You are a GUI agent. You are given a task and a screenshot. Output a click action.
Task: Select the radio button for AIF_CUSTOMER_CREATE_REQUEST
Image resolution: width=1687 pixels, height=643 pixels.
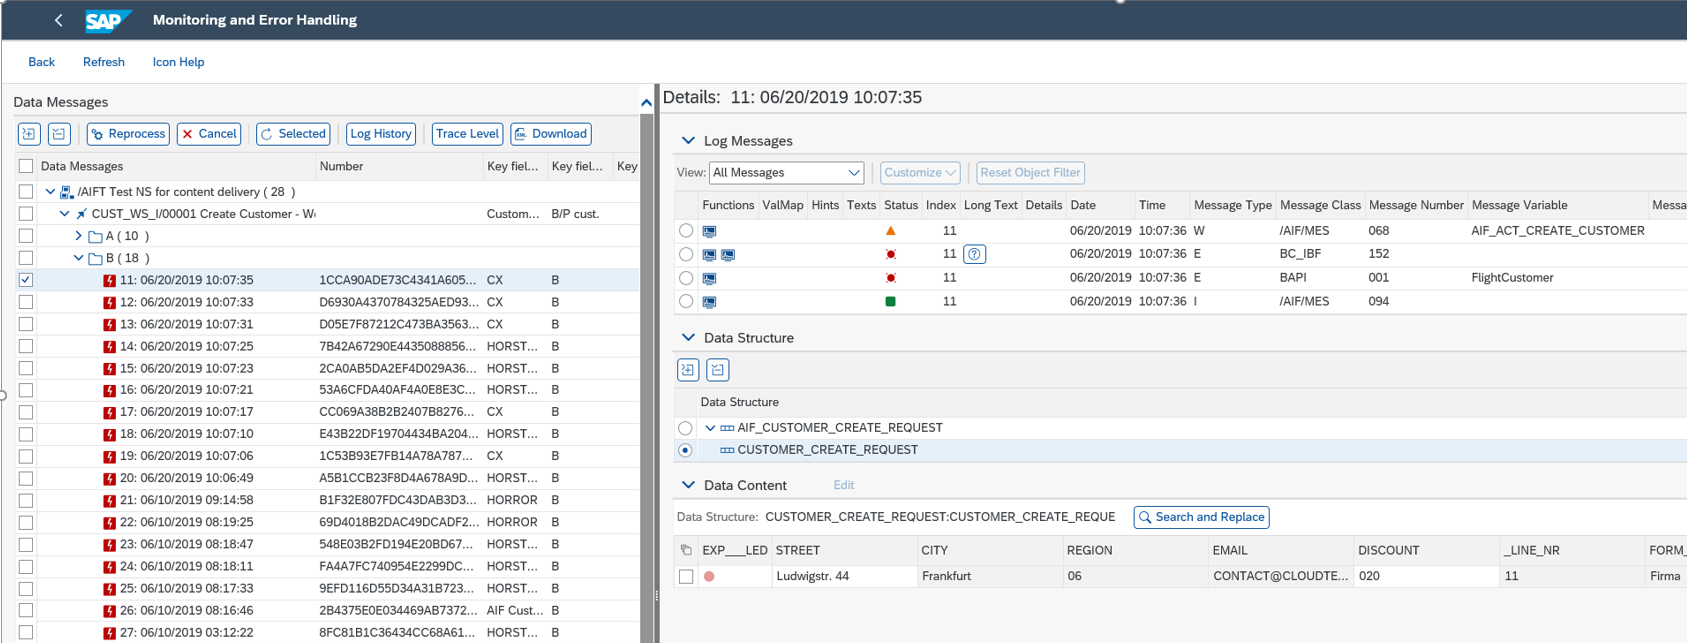[685, 428]
